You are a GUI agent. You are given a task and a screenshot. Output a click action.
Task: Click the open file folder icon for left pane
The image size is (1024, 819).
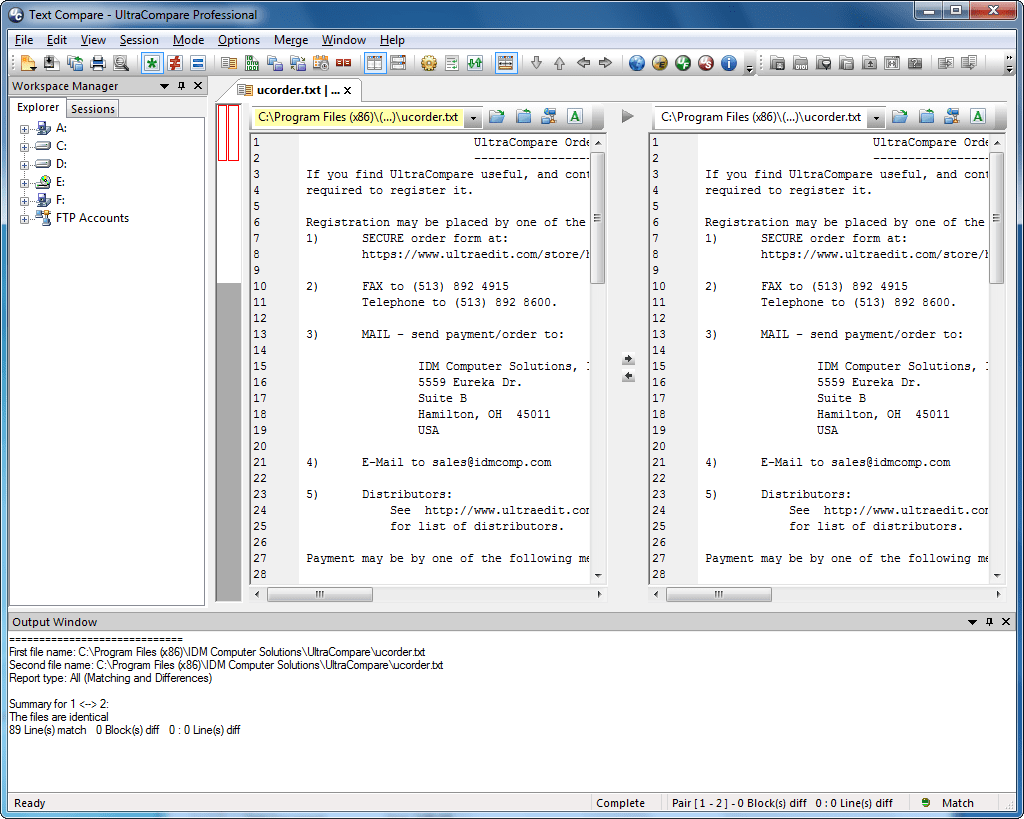pos(496,117)
